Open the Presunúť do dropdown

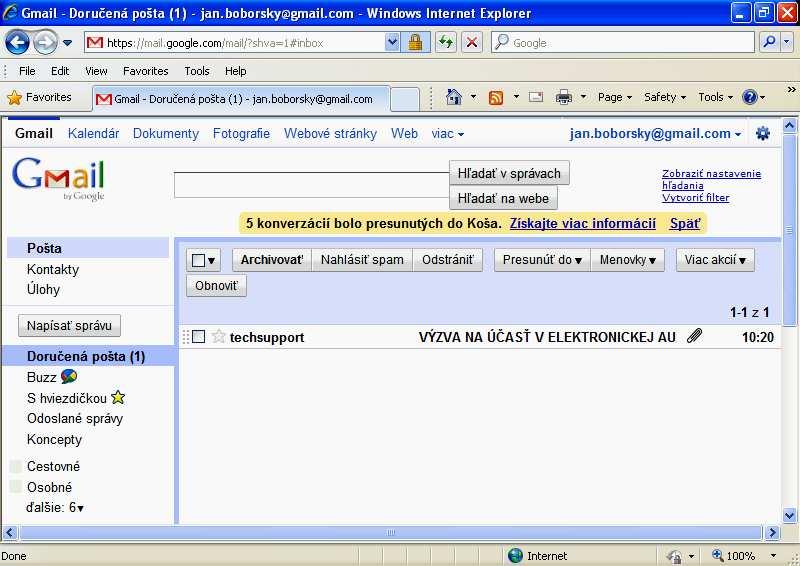pyautogui.click(x=542, y=260)
